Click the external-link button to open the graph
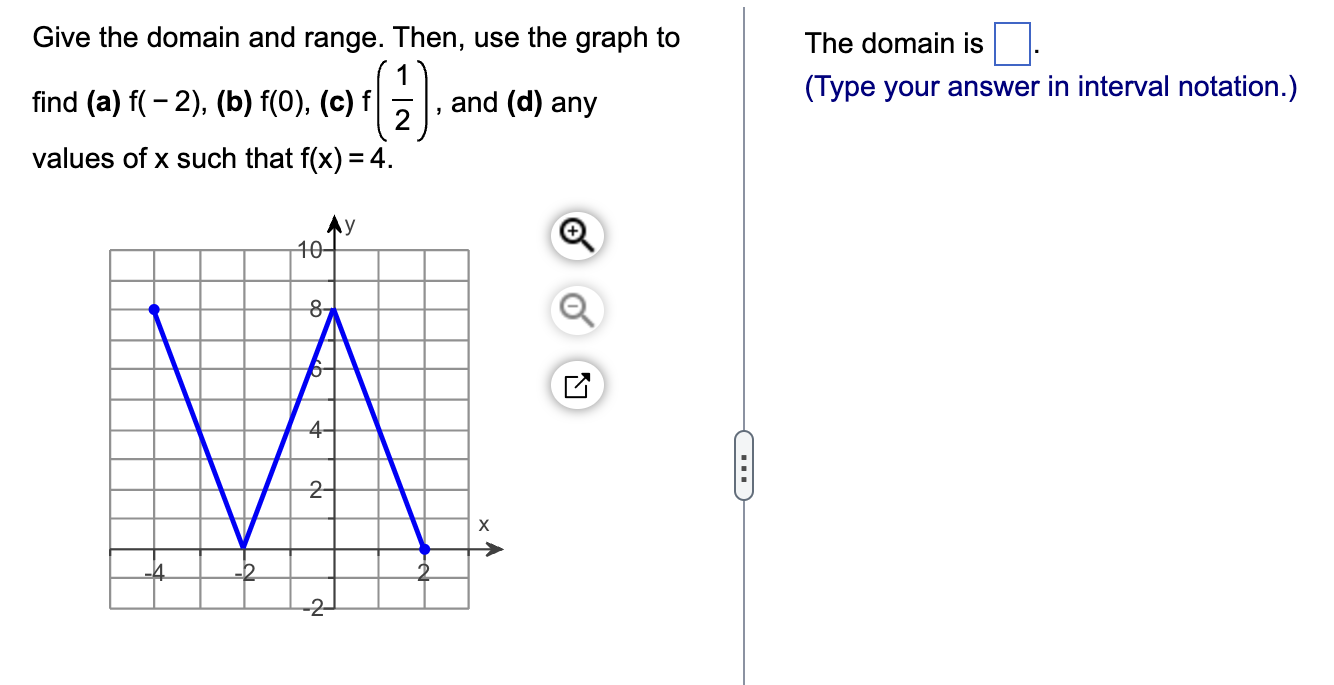Screen dimensions: 1334x685 pos(576,384)
